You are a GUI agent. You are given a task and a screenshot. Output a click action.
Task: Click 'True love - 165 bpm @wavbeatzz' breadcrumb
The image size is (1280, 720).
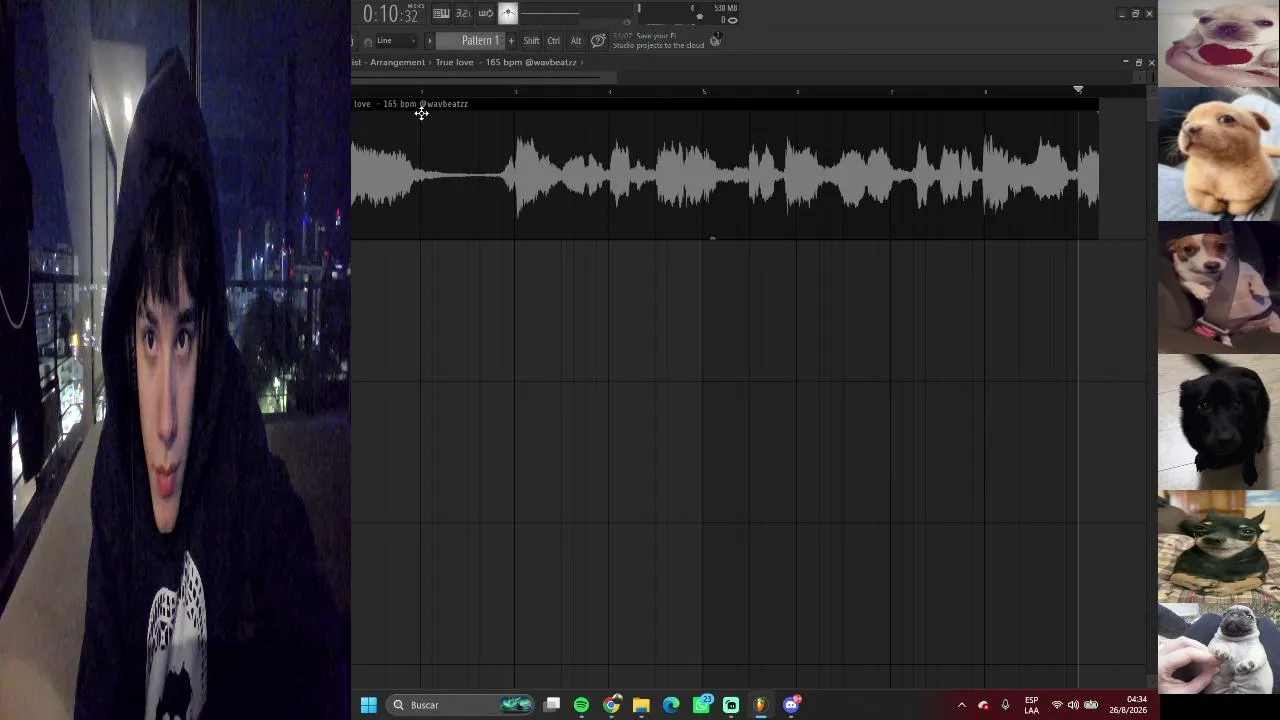506,62
